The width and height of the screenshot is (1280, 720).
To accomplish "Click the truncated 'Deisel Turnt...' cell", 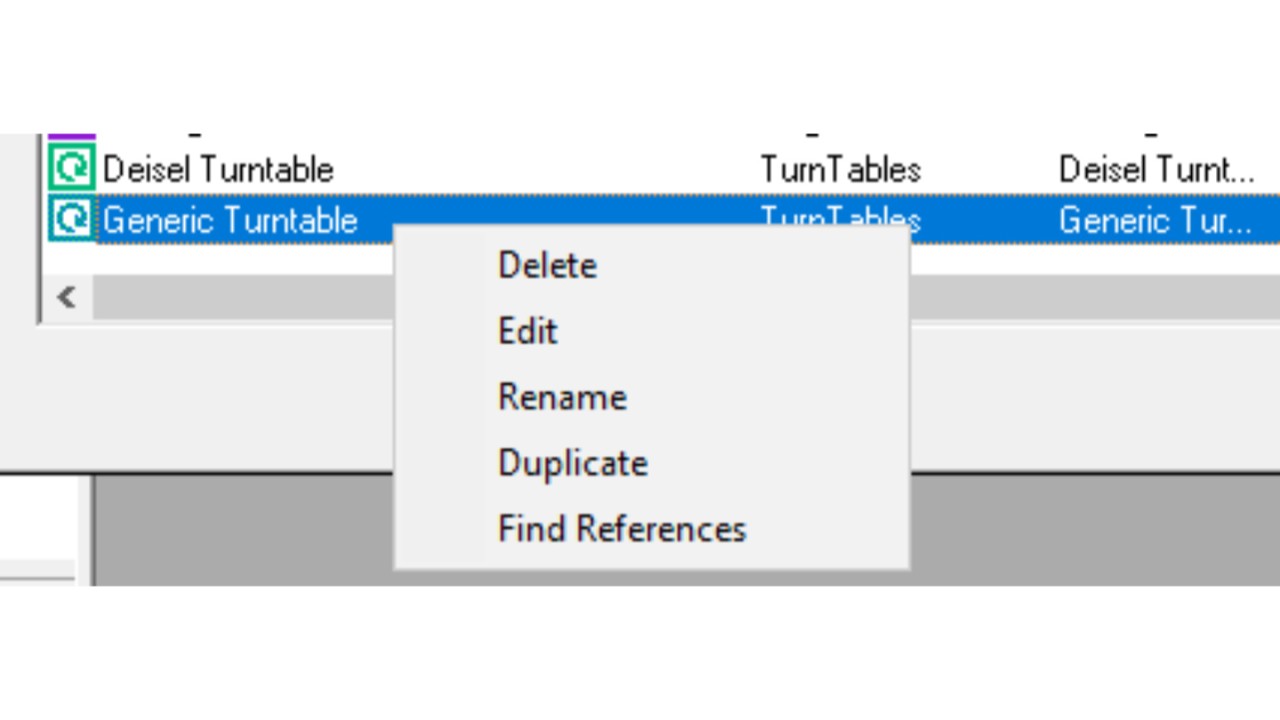I will [x=1156, y=169].
